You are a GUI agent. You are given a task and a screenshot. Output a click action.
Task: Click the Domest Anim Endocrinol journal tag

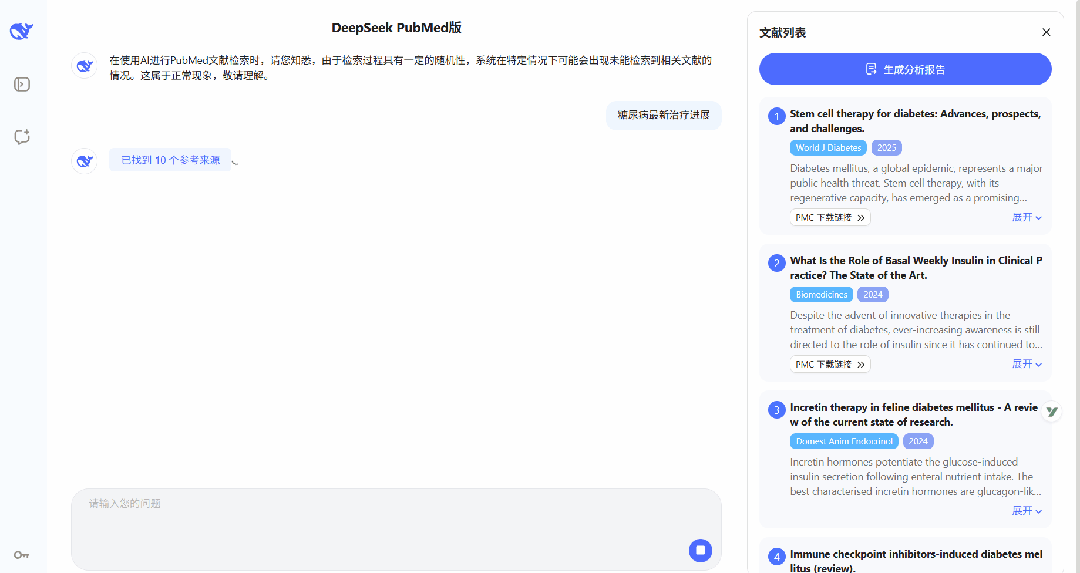(844, 441)
